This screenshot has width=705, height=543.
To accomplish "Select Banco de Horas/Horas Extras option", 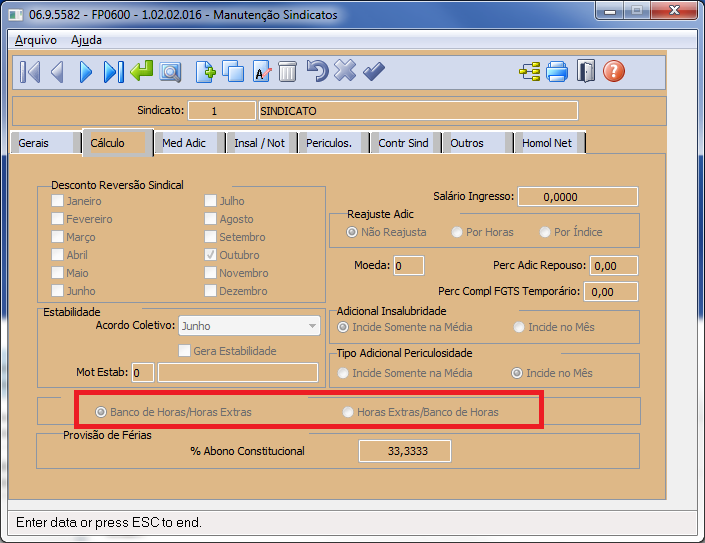I will pos(101,412).
